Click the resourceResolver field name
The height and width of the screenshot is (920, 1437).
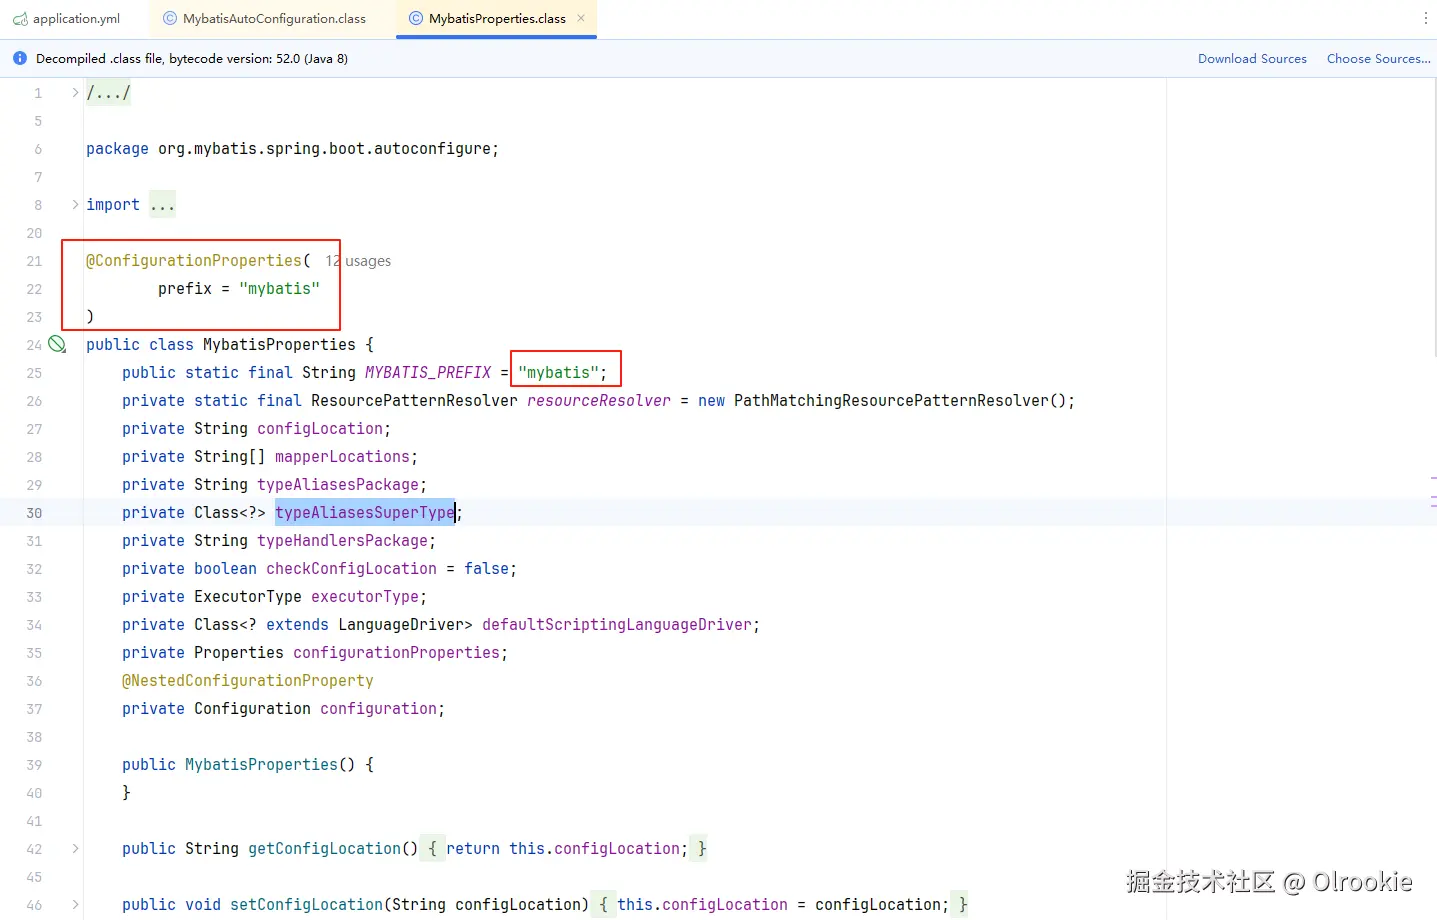tap(599, 401)
